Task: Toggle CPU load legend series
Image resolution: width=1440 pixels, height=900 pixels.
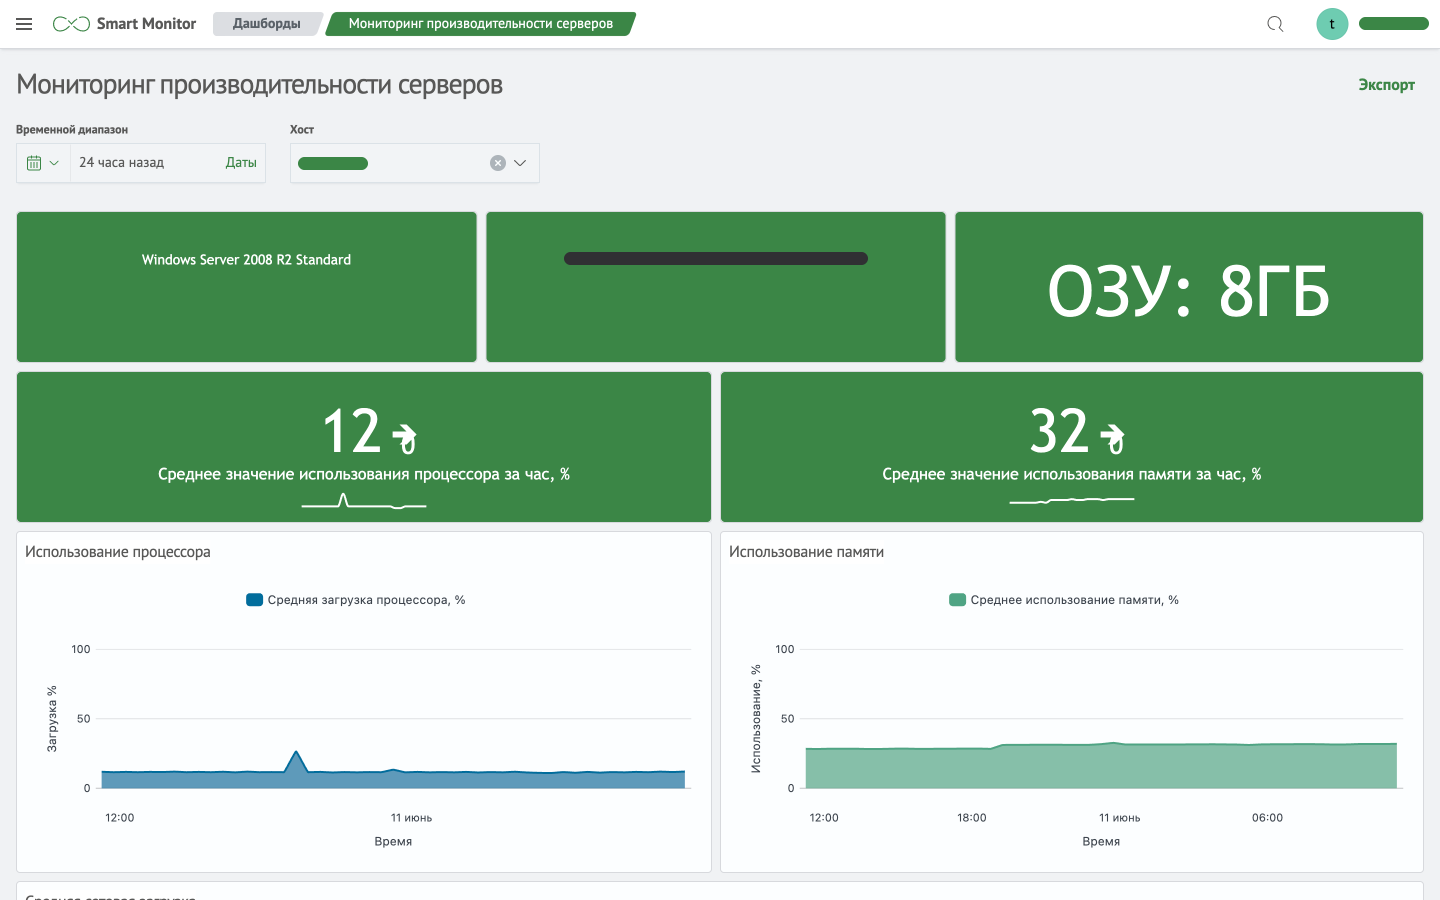Action: click(x=356, y=600)
